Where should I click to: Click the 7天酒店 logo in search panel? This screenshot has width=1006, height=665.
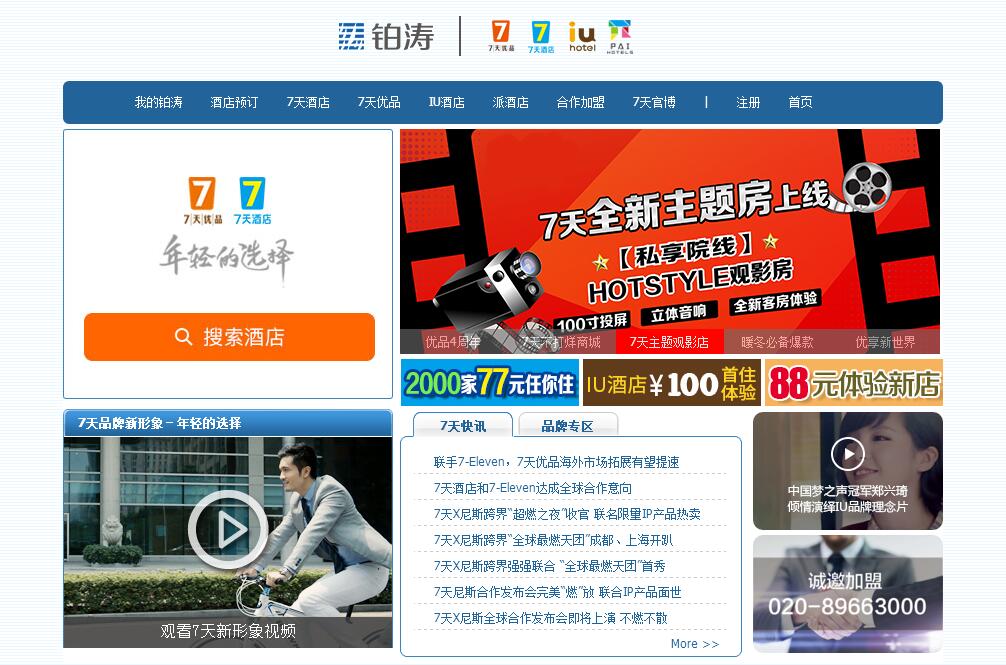click(x=252, y=200)
